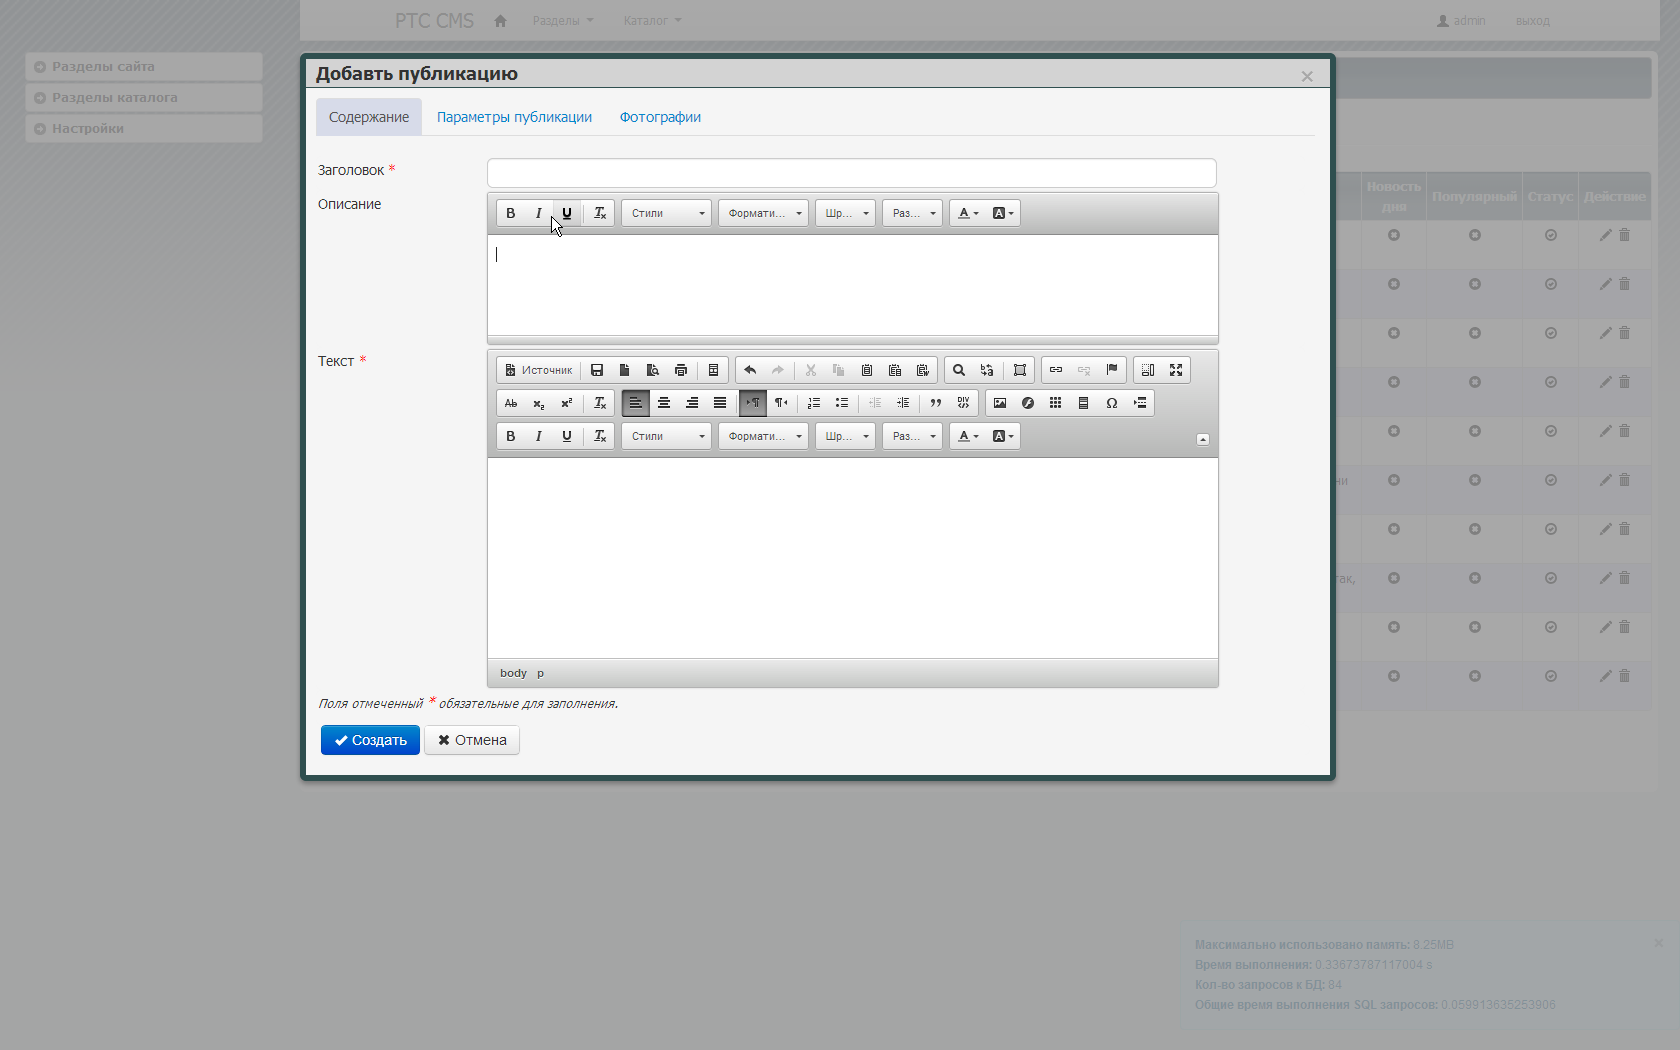1680x1050 pixels.
Task: Toggle right-to-left text direction
Action: pyautogui.click(x=781, y=403)
